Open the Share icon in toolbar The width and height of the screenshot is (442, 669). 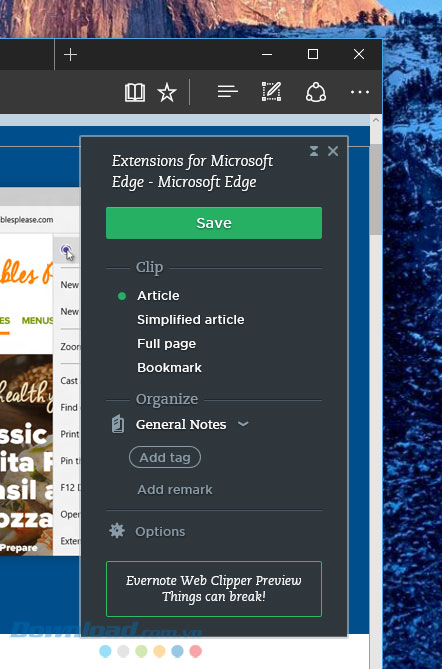316,92
